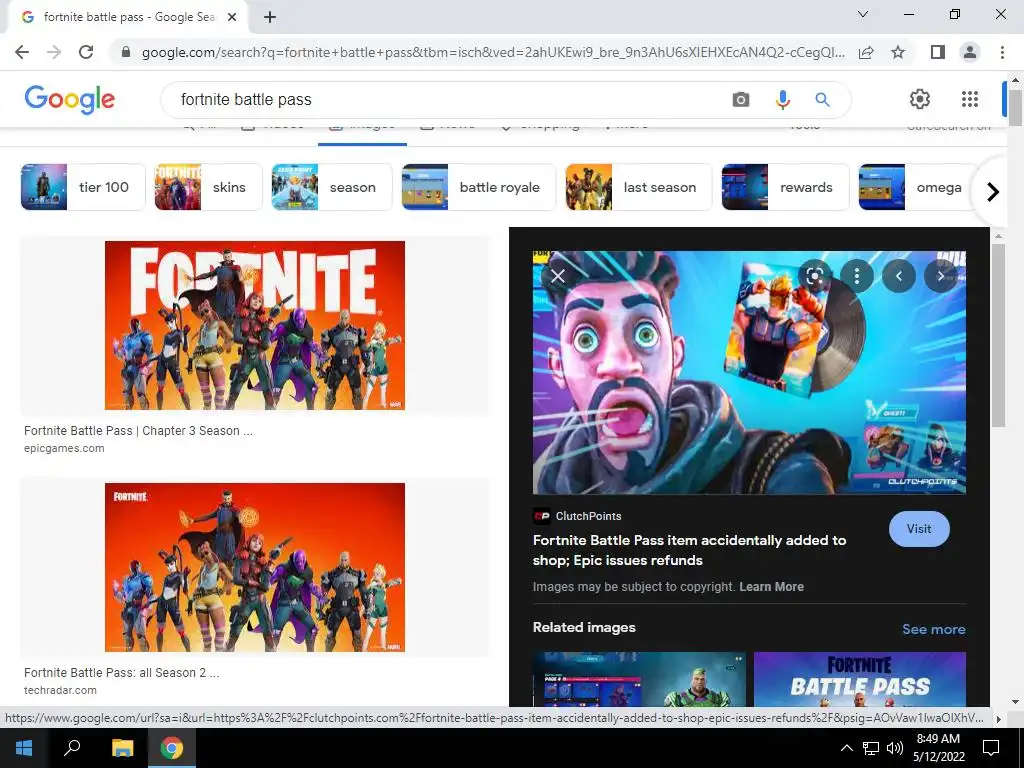Screen dimensions: 1024x768
Task: Open the Chrome three-dot menu
Action: tap(1002, 52)
